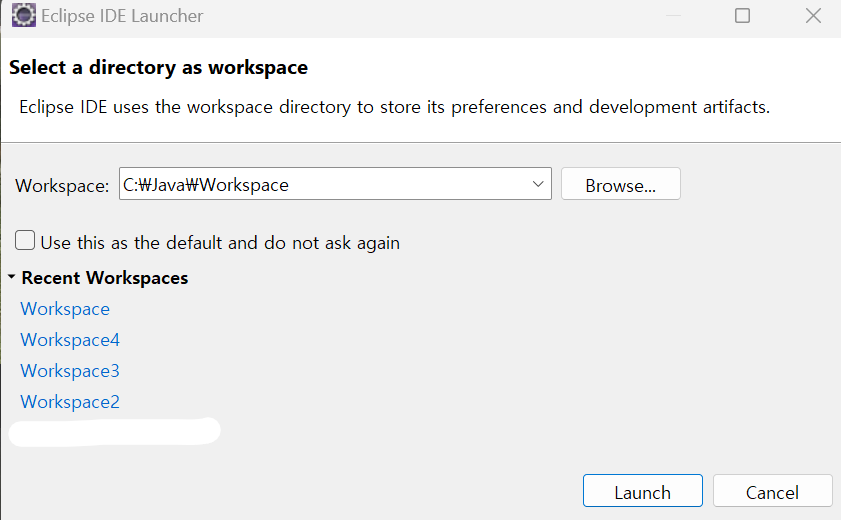841x520 pixels.
Task: Click the 'Eclipse IDE Launcher' title text
Action: 122,16
